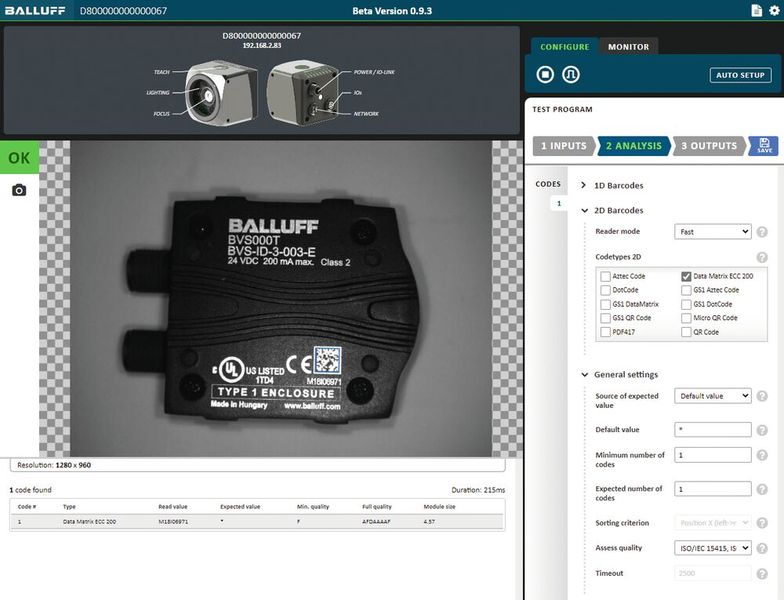Open the Reader mode dropdown

click(712, 232)
